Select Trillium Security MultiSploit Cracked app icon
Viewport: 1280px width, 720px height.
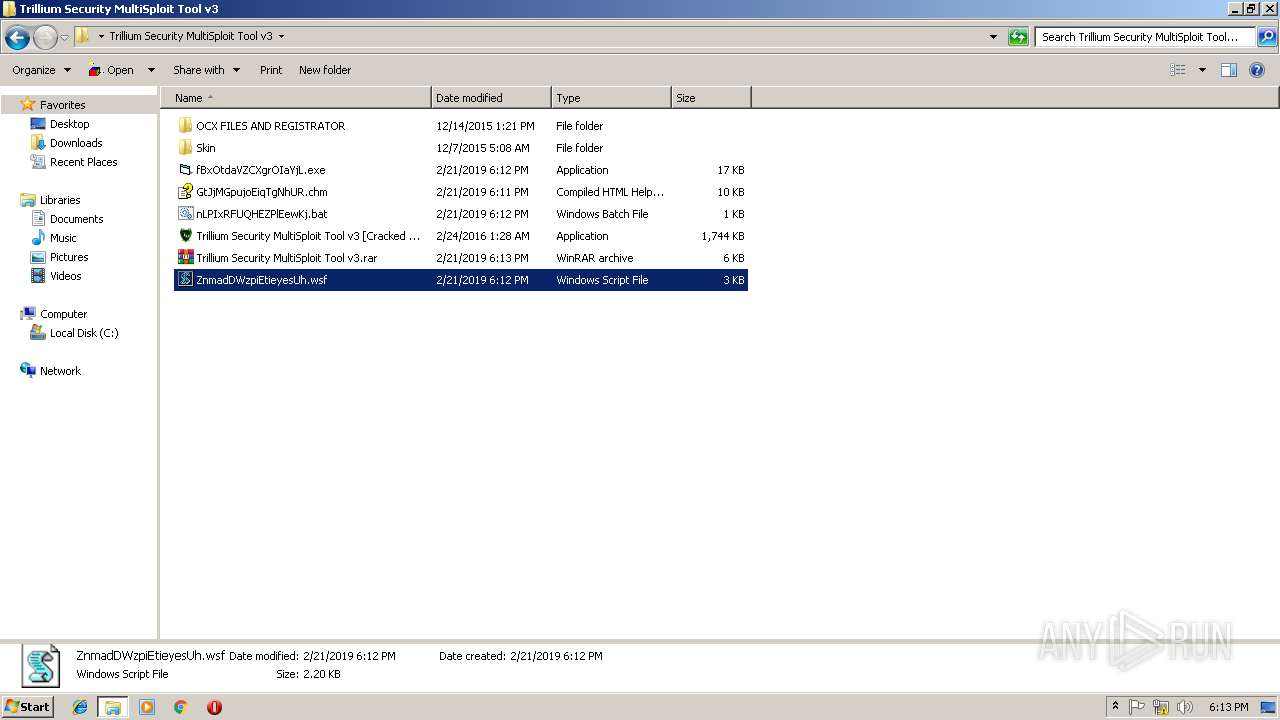pos(185,236)
